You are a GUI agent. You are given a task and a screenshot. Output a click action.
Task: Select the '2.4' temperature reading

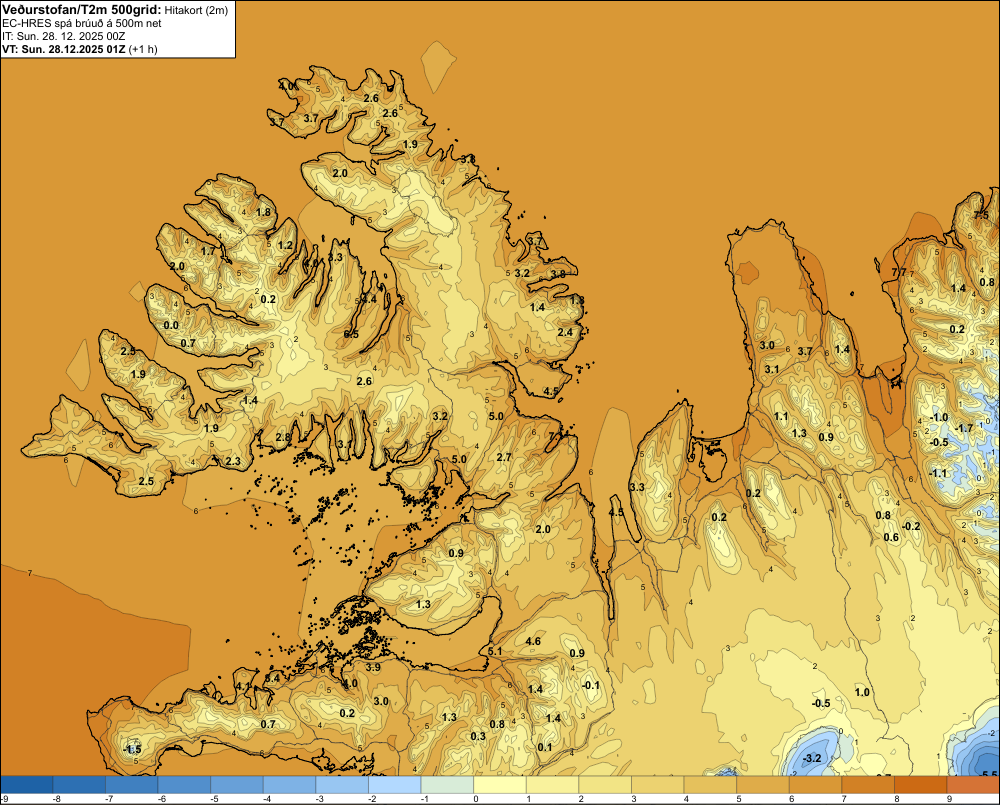coord(565,332)
